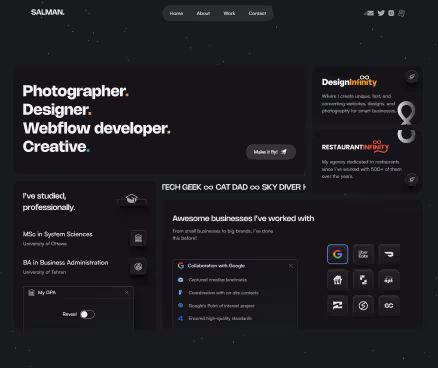Click the last social icon after Instagram
The width and height of the screenshot is (438, 368).
click(x=402, y=13)
